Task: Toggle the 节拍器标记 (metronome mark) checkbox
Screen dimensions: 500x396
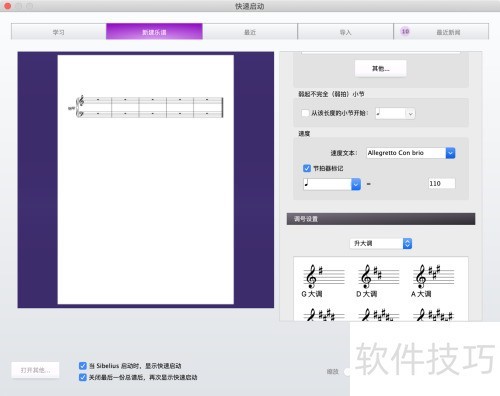Action: [307, 168]
